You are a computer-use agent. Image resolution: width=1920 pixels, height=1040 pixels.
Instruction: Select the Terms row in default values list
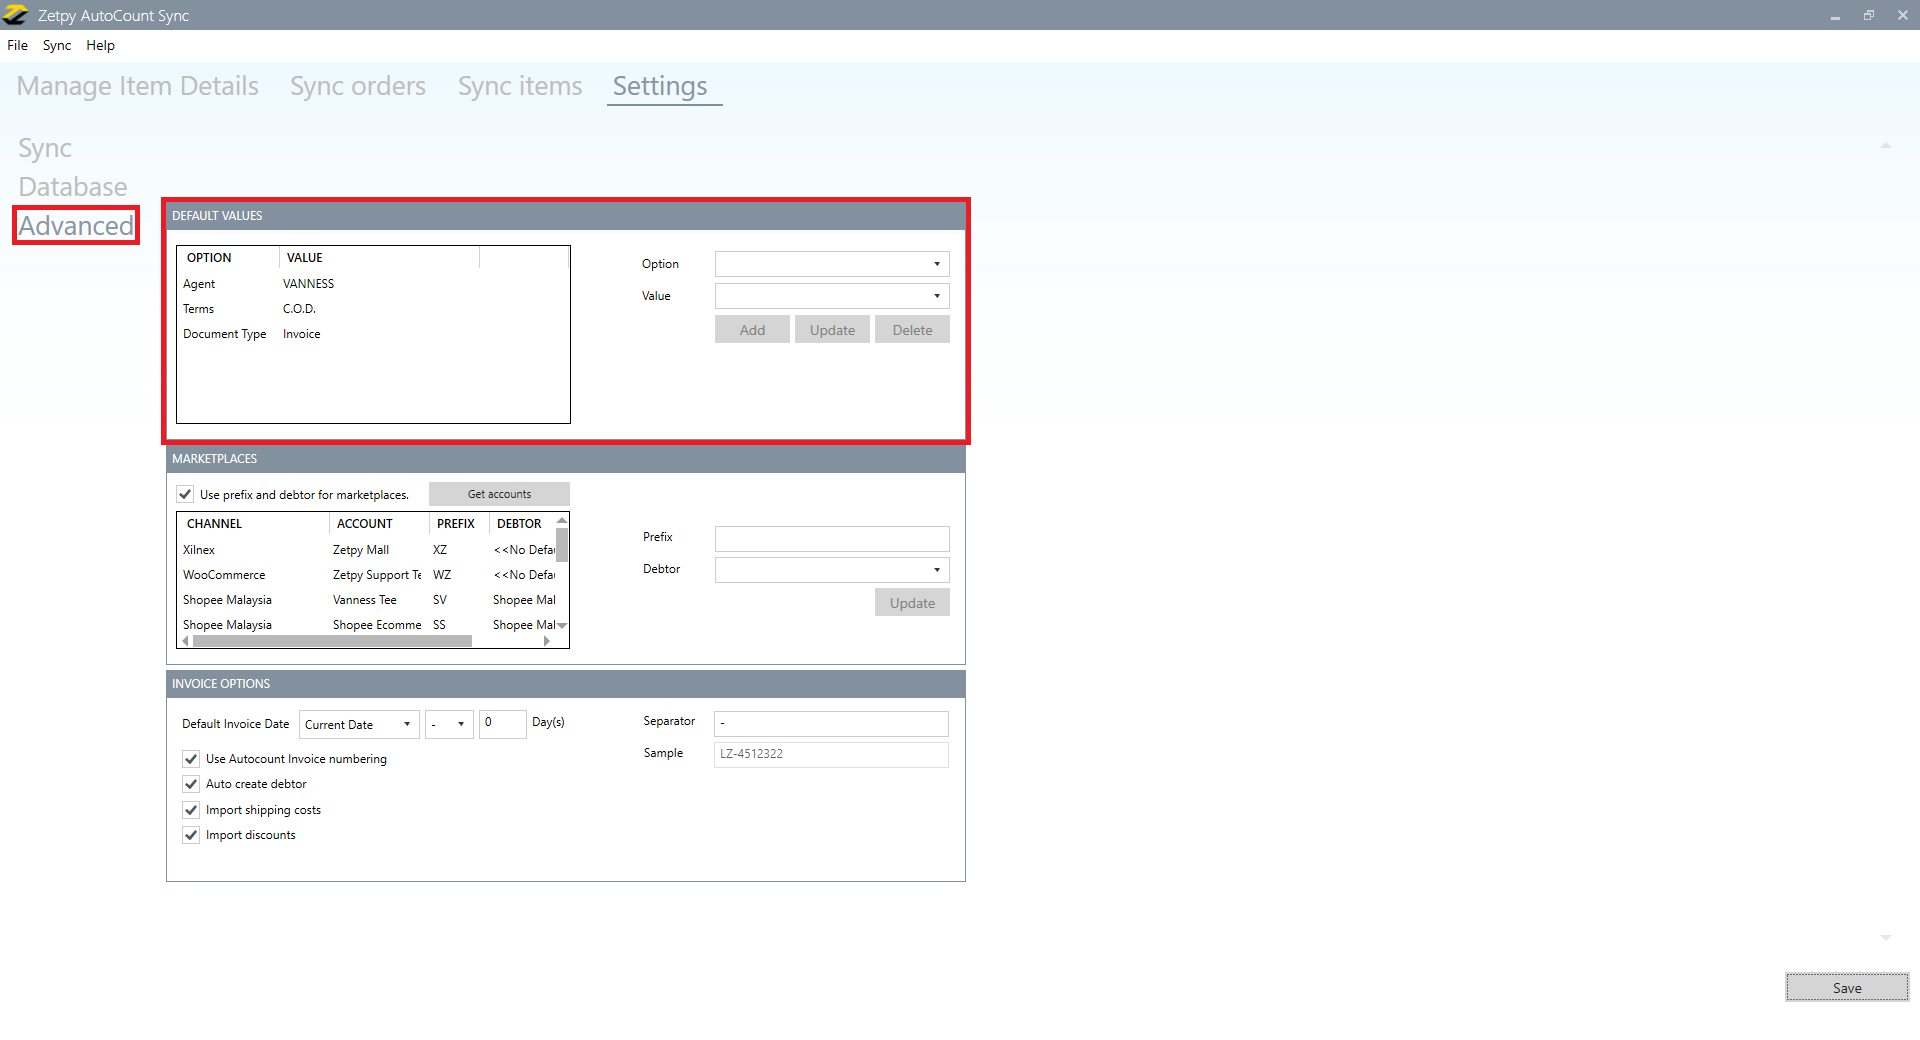(x=373, y=309)
